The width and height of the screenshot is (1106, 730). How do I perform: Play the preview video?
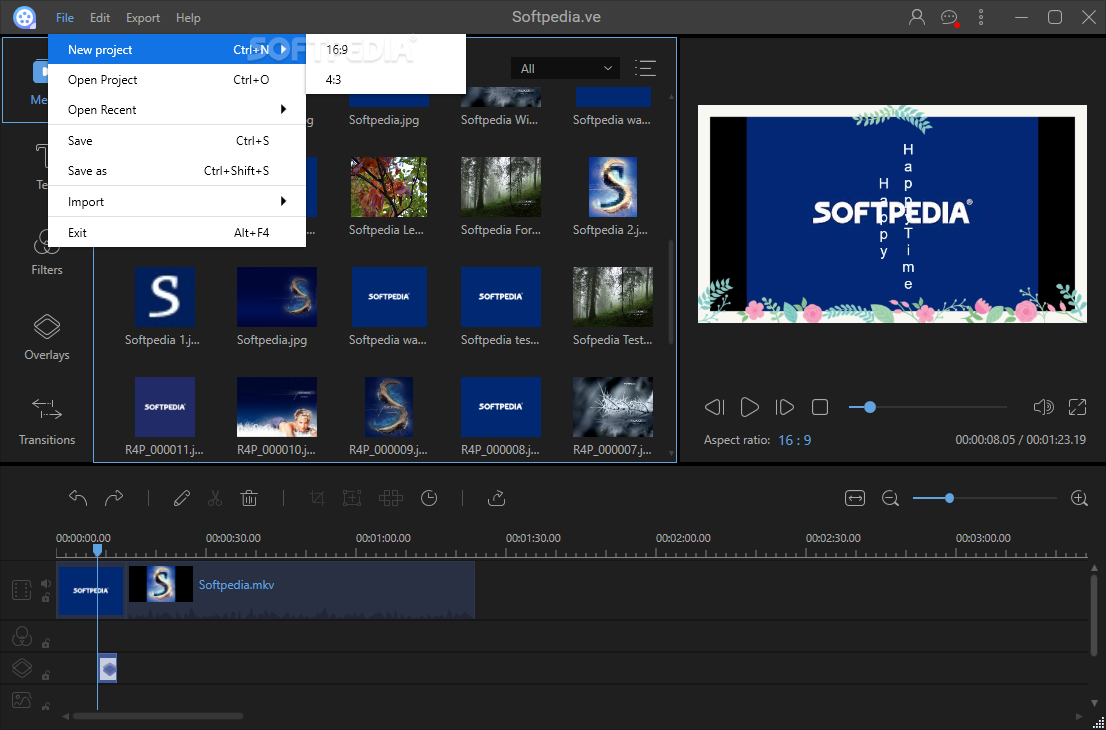[x=749, y=407]
